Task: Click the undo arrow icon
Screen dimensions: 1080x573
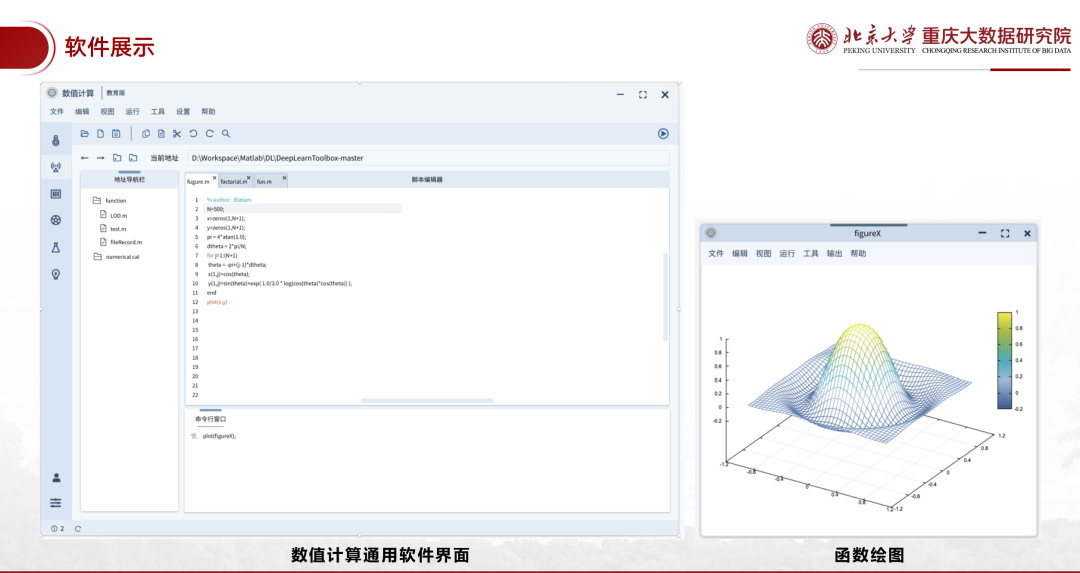Action: click(193, 134)
